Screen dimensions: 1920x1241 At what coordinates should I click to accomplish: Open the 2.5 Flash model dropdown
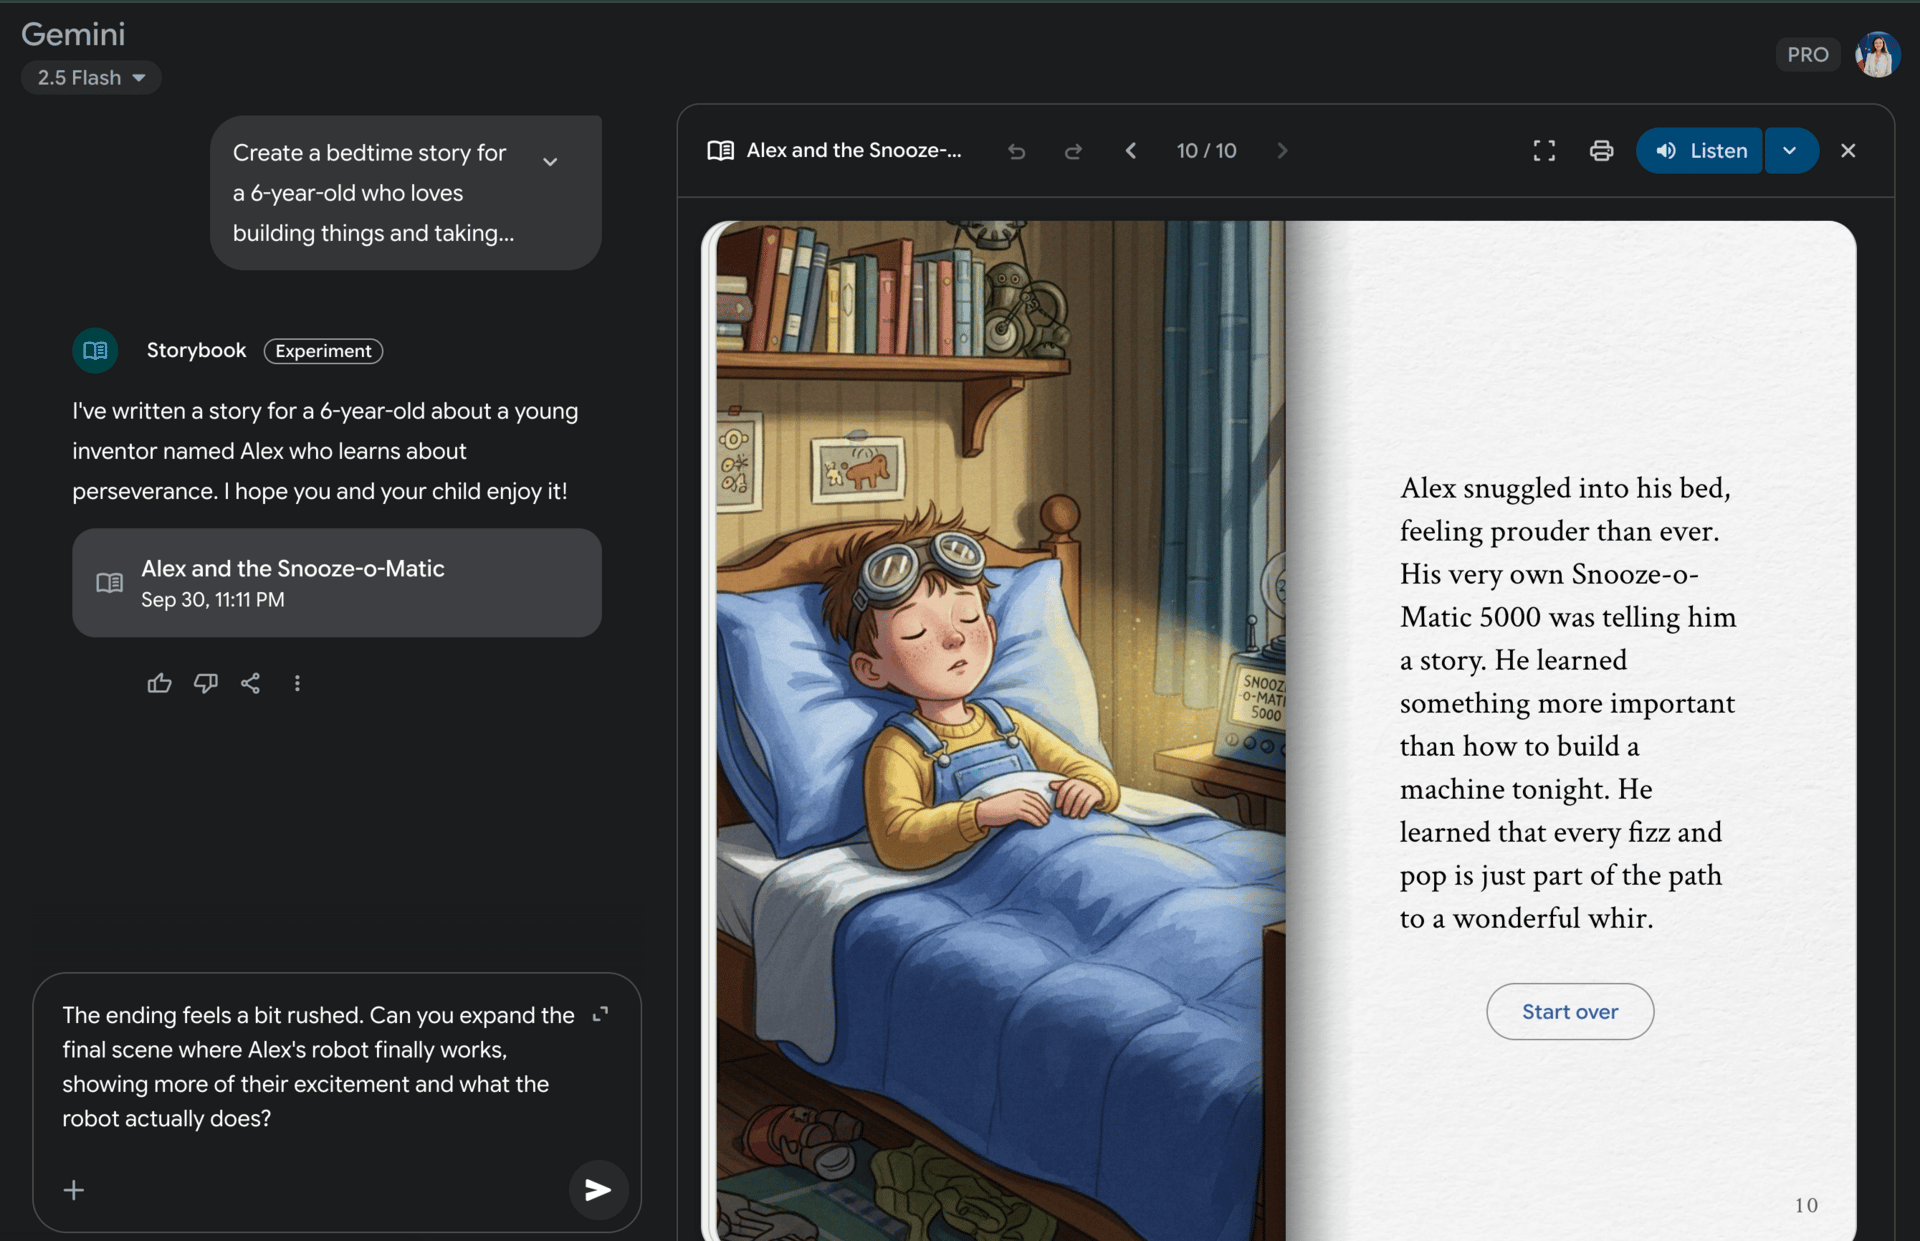(x=91, y=78)
